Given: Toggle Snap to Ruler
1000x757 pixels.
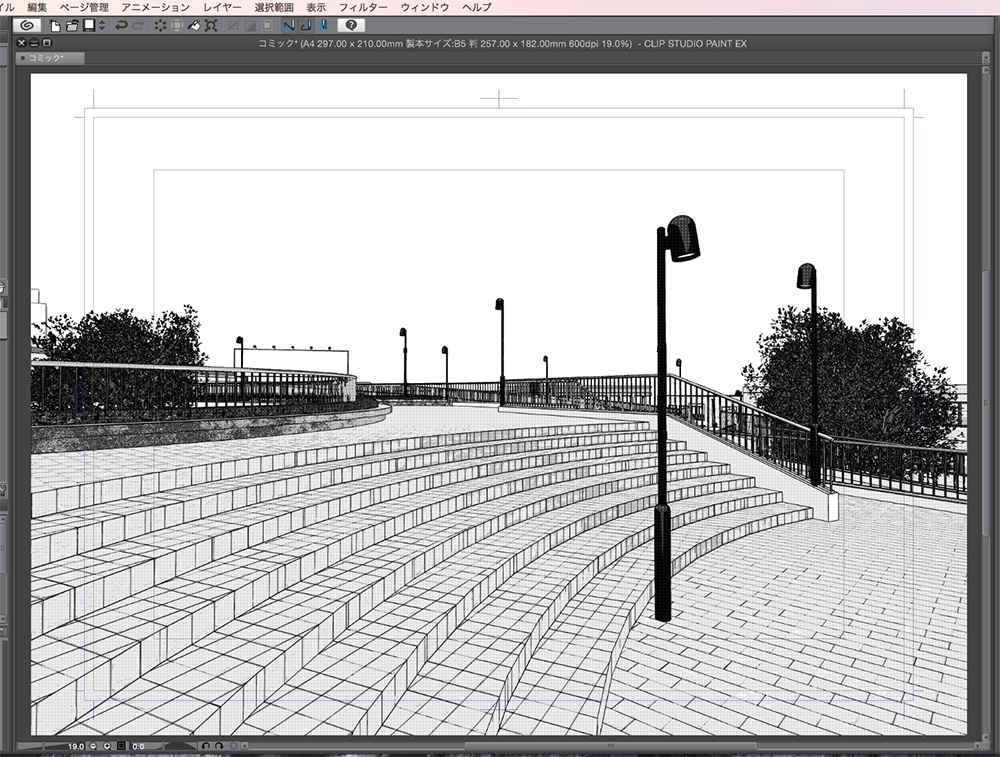Looking at the screenshot, I should 290,26.
